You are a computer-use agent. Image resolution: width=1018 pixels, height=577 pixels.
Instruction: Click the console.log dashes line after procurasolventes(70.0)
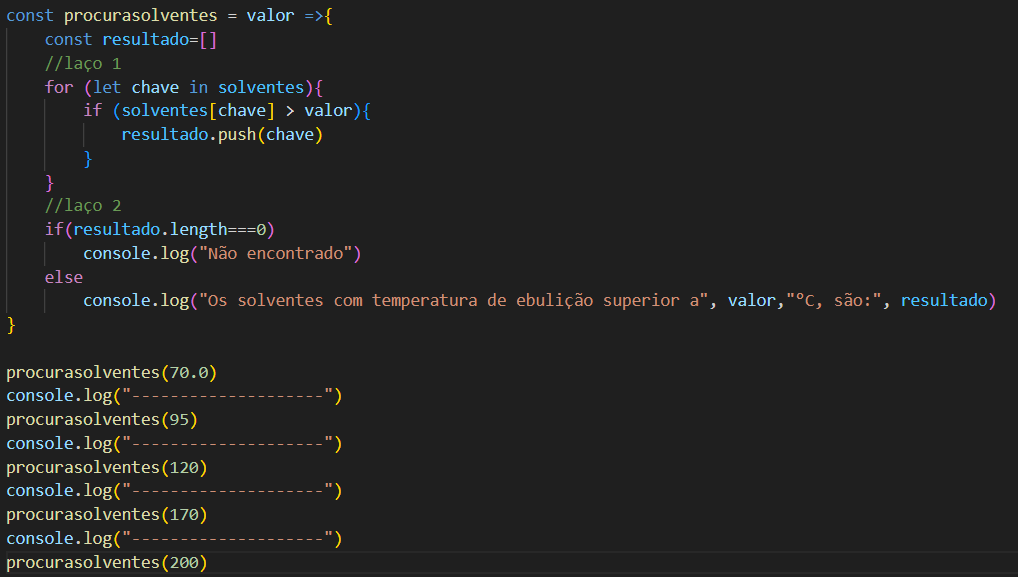174,395
